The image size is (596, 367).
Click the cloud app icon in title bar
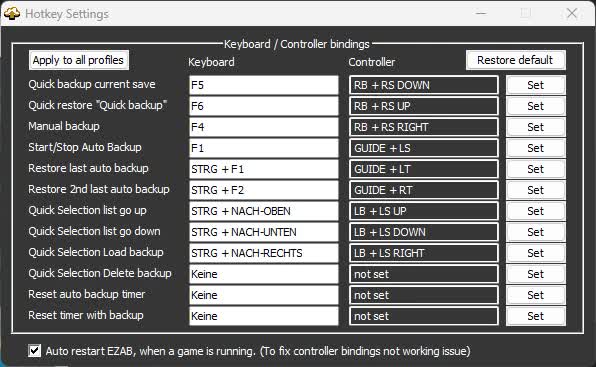coord(12,14)
